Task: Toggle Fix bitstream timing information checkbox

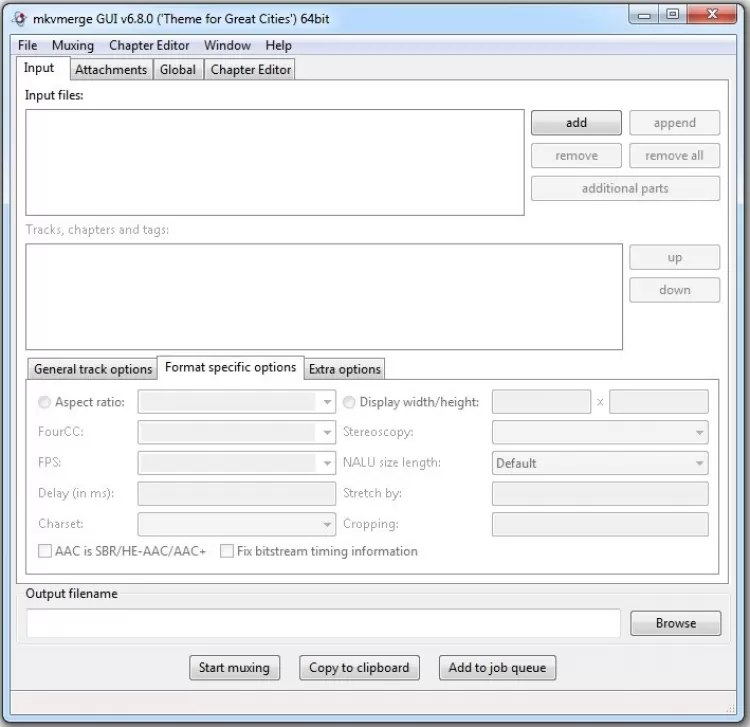Action: tap(227, 551)
